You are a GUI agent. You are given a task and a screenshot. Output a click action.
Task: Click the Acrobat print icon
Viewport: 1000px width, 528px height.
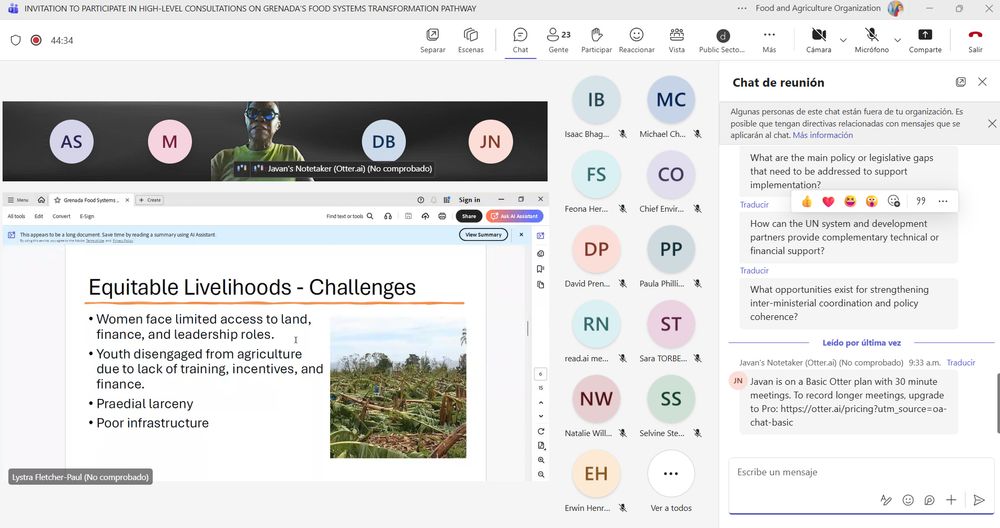442,216
